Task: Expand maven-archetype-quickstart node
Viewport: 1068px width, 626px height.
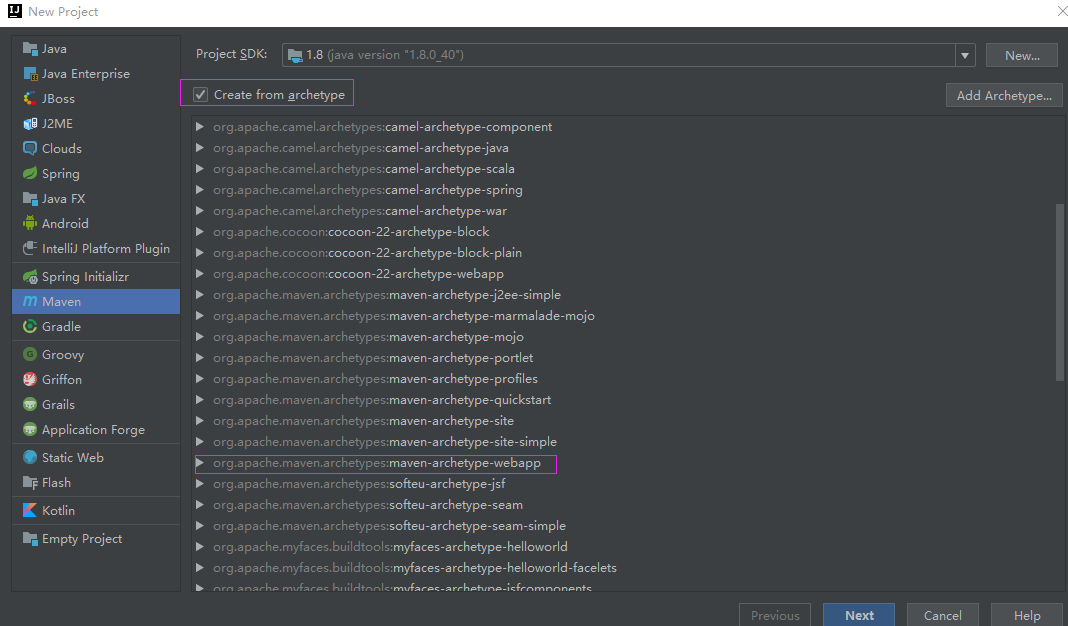Action: [200, 400]
